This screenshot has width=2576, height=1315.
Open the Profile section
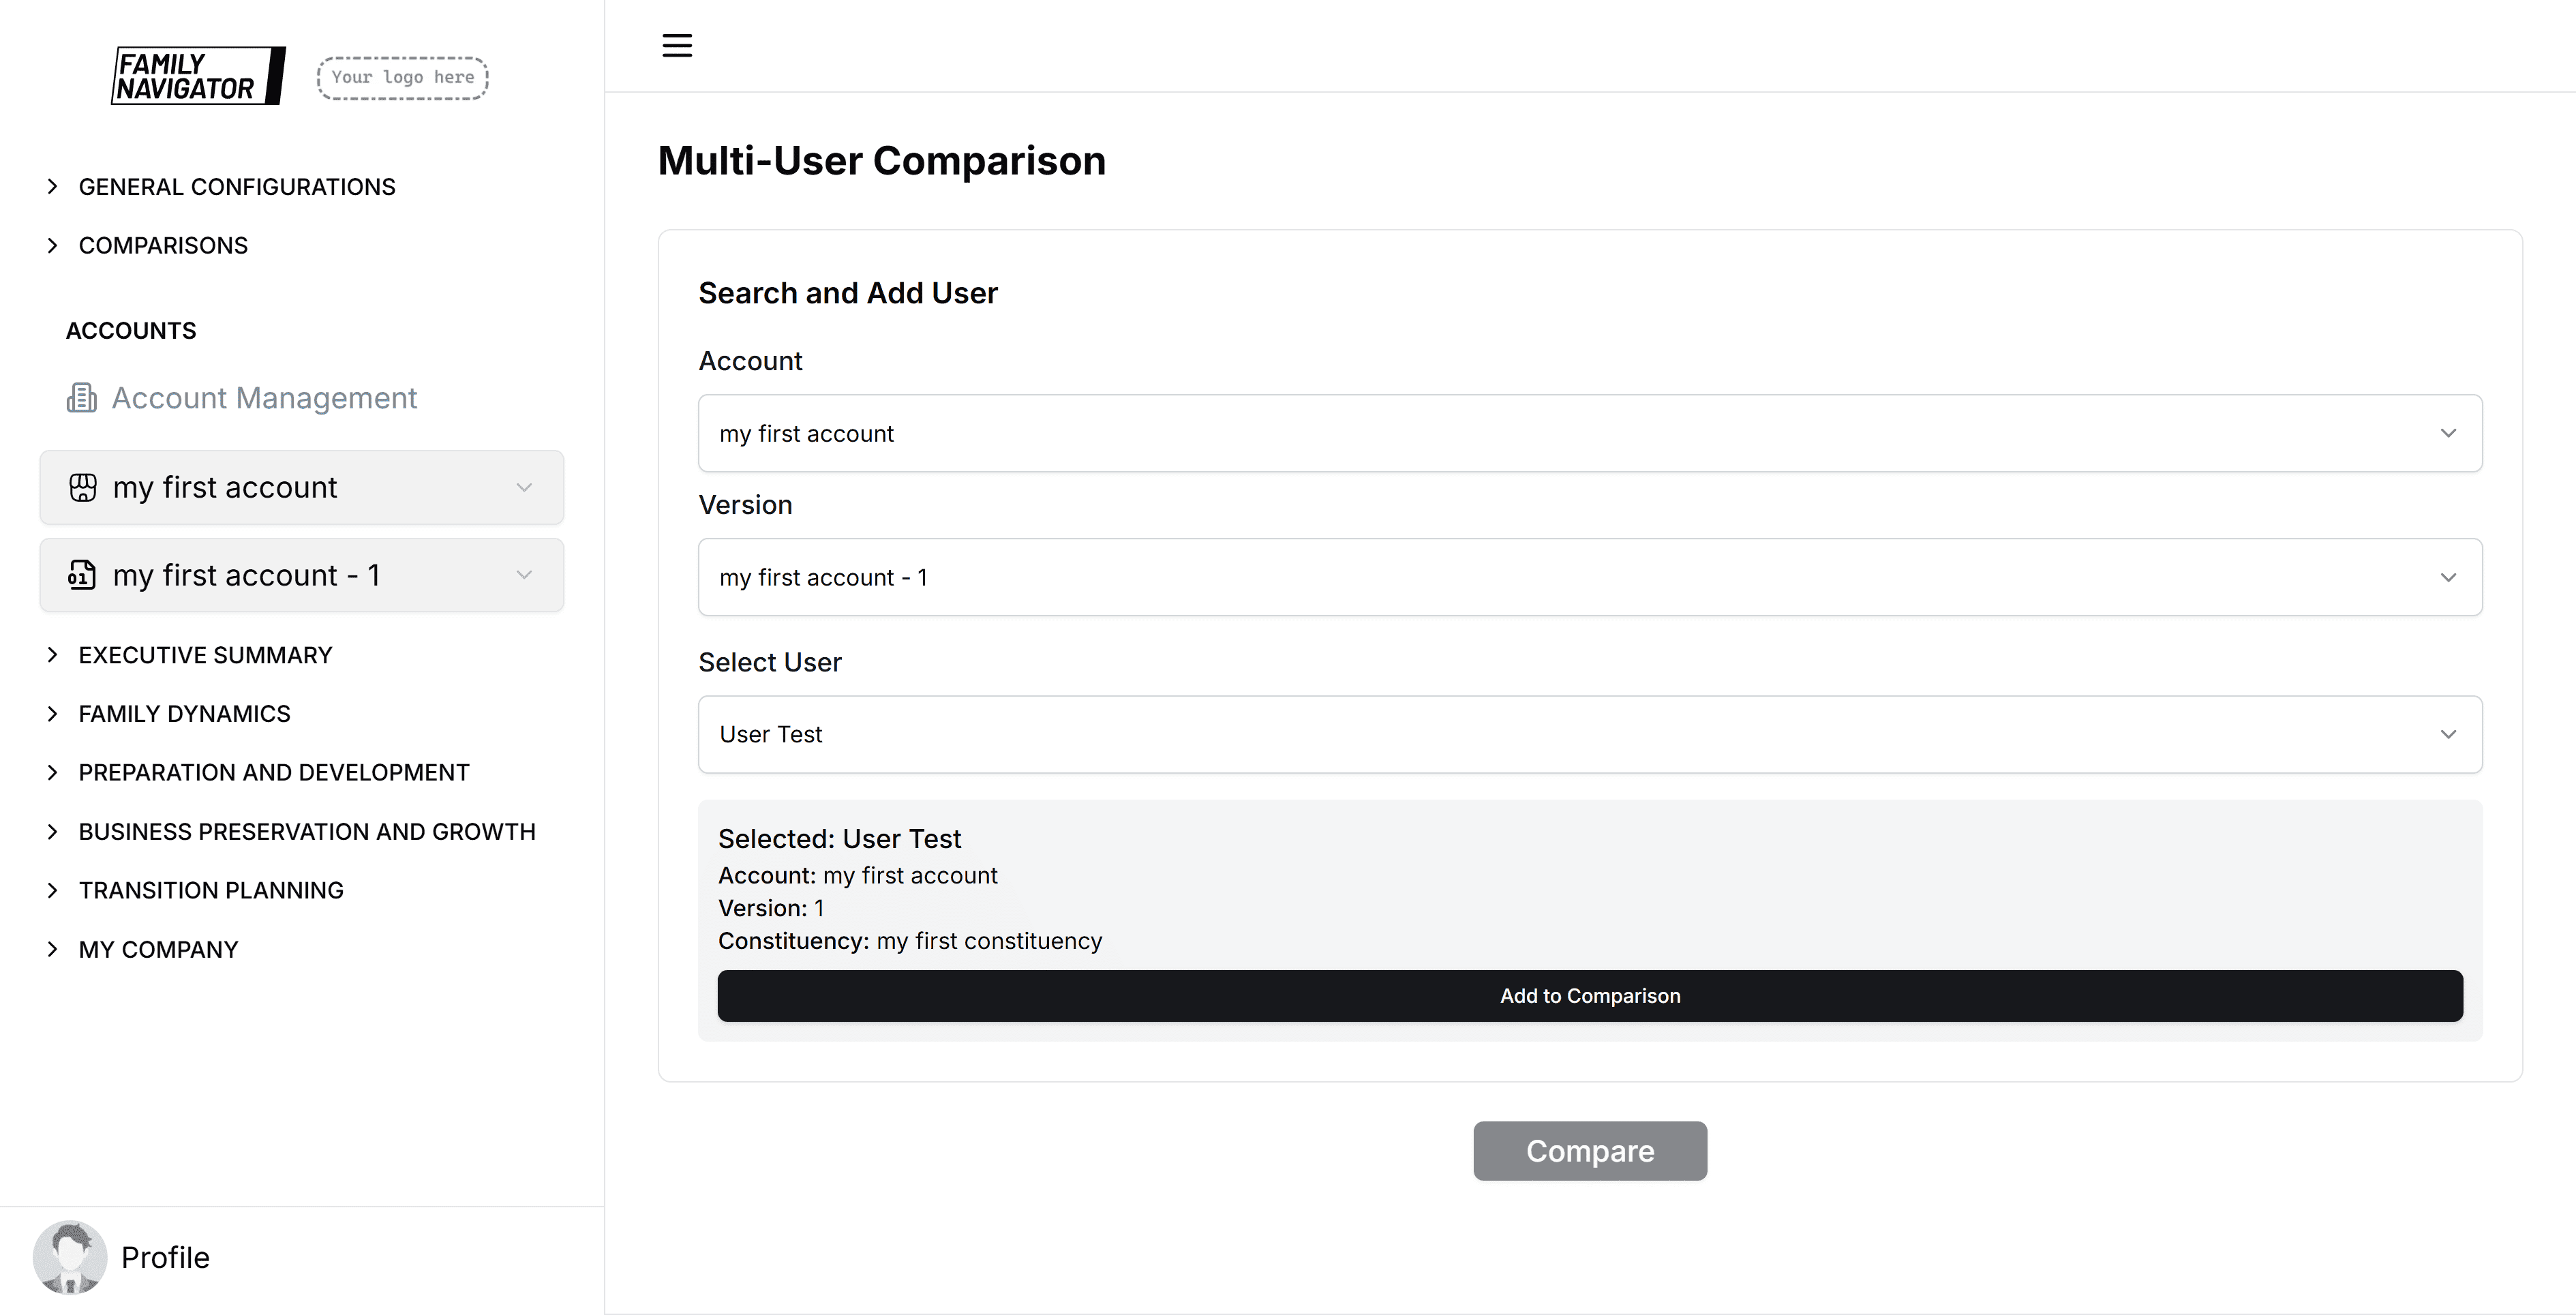coord(165,1256)
